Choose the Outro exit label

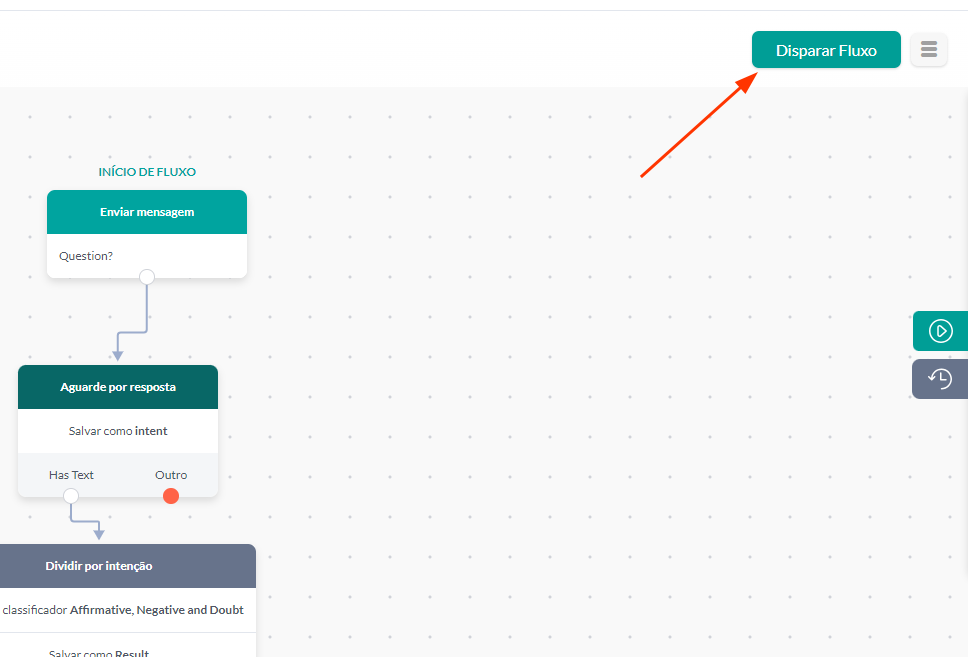pos(171,475)
